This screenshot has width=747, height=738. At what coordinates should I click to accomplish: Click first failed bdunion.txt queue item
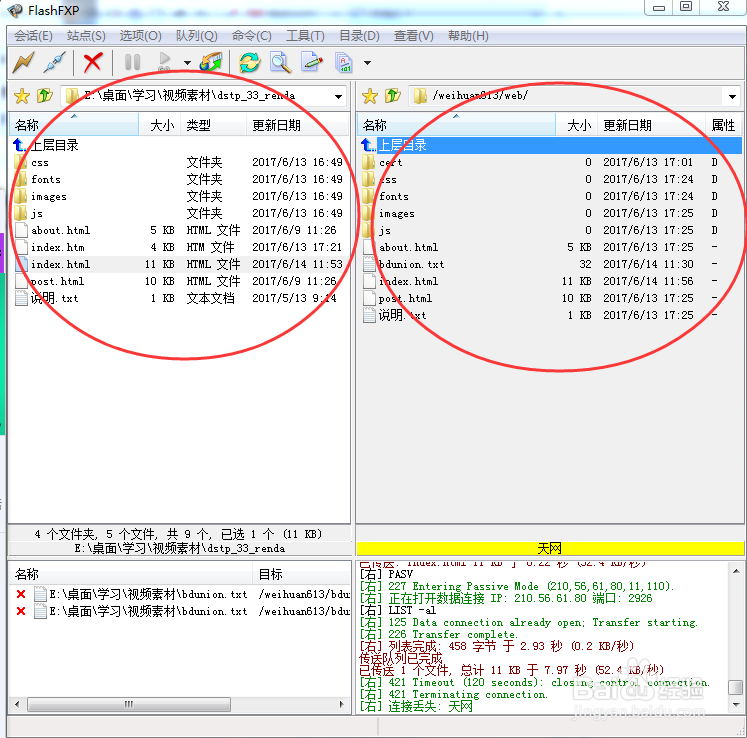[x=181, y=595]
